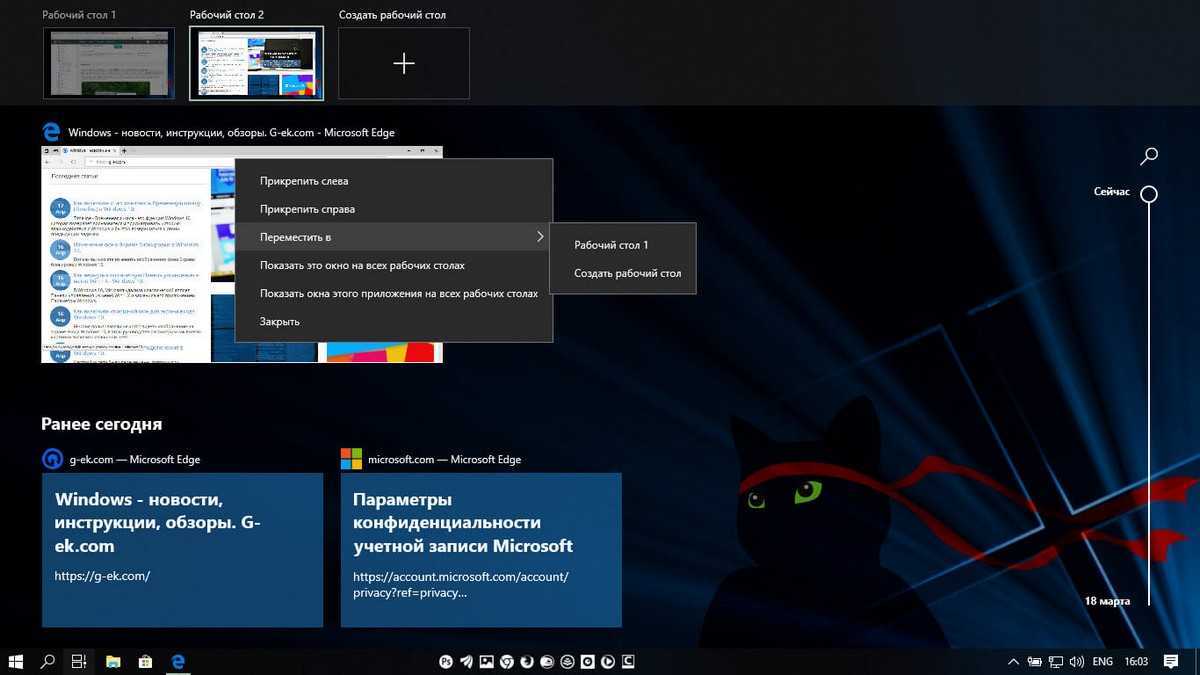Viewport: 1200px width, 675px height.
Task: Open File Explorer from the taskbar
Action: tap(113, 661)
